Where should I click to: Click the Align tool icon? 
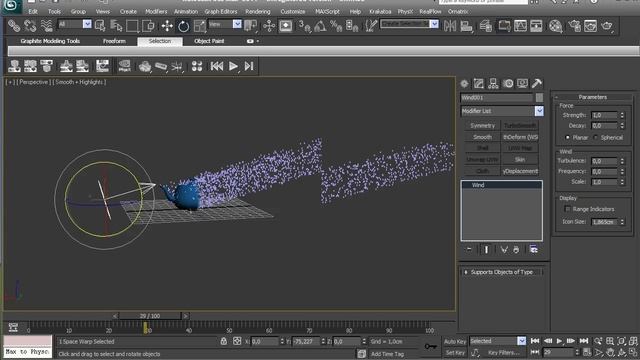tap(466, 26)
